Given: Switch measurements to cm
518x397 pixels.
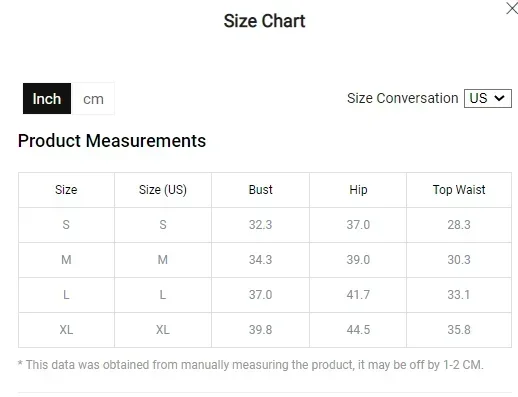Looking at the screenshot, I should click(x=93, y=99).
